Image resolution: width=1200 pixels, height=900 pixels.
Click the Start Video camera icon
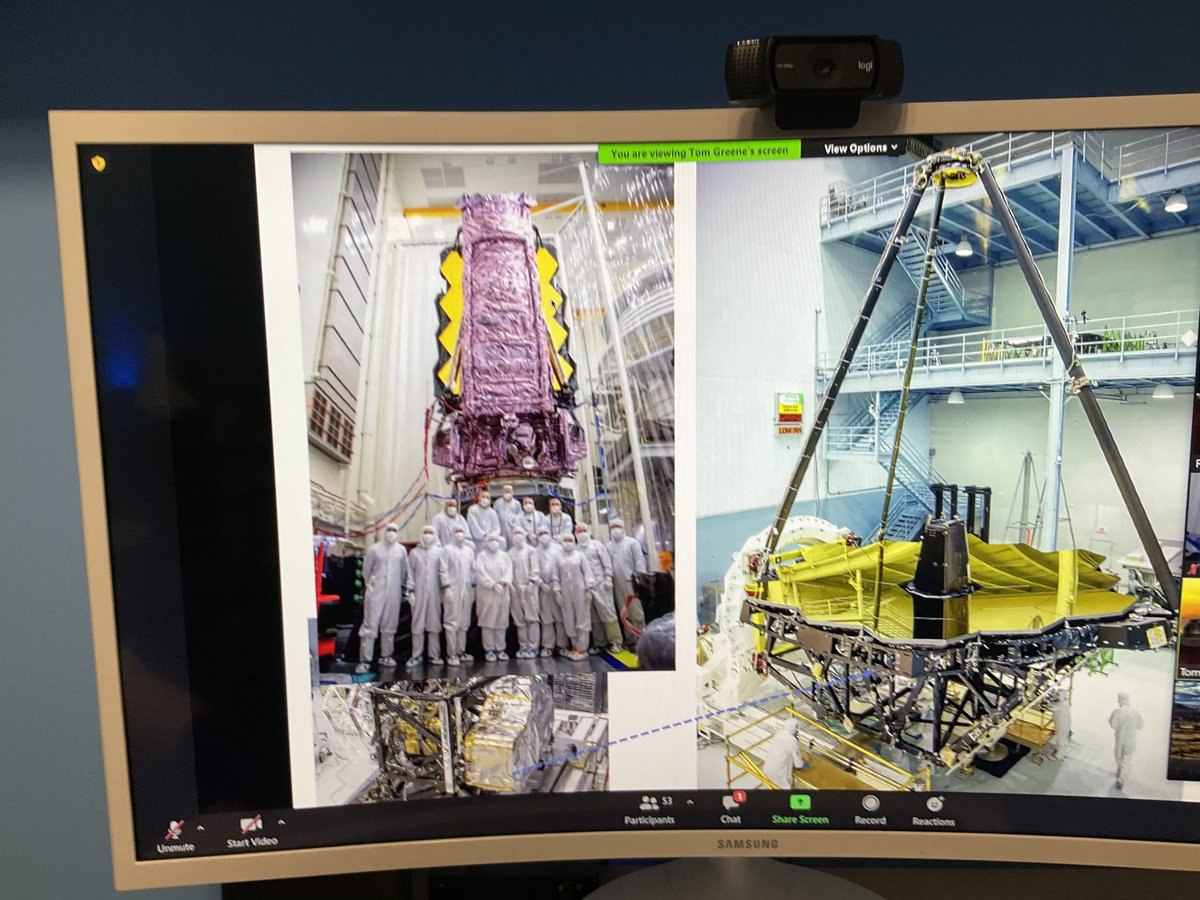[x=251, y=825]
